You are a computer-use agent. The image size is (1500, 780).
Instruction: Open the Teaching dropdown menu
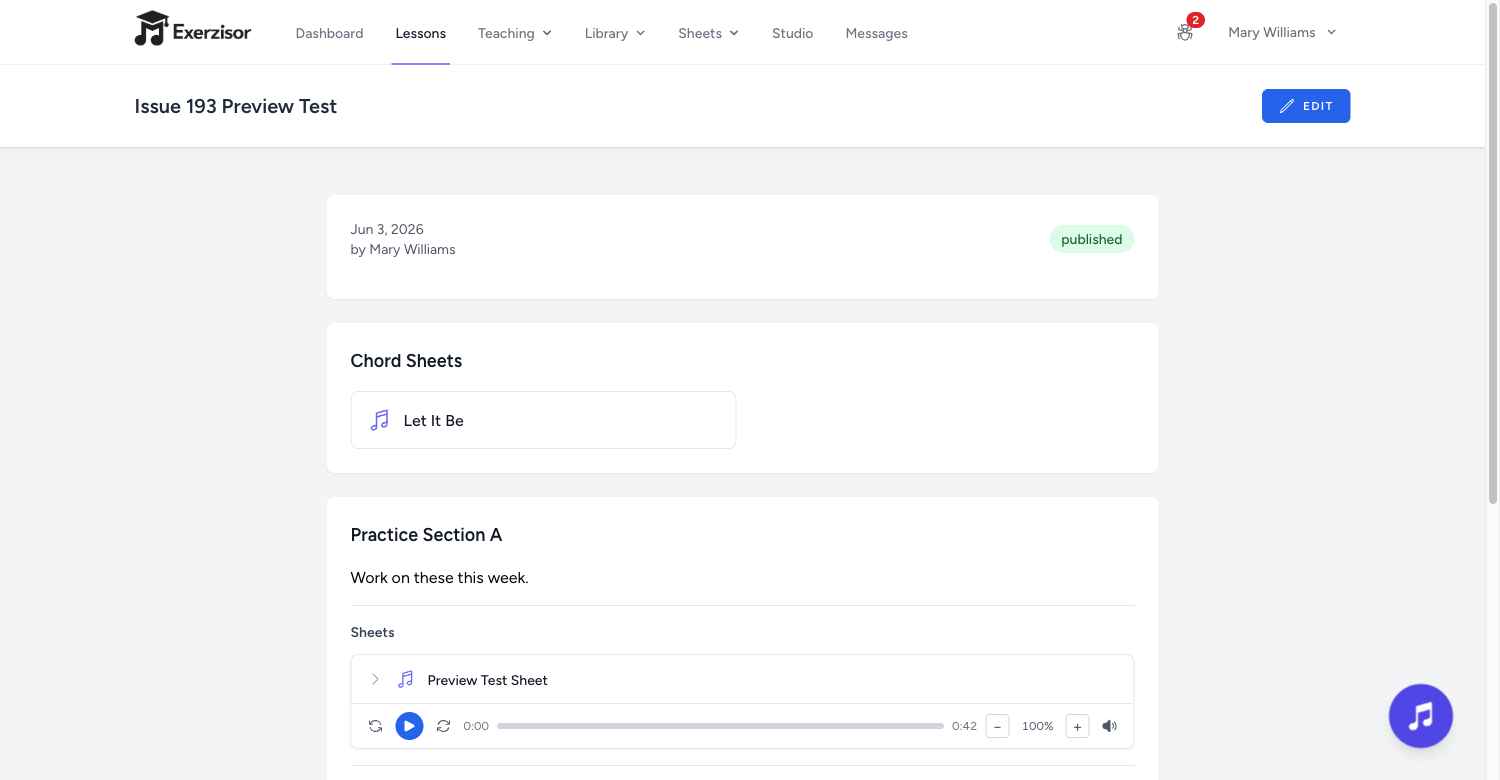(x=515, y=33)
